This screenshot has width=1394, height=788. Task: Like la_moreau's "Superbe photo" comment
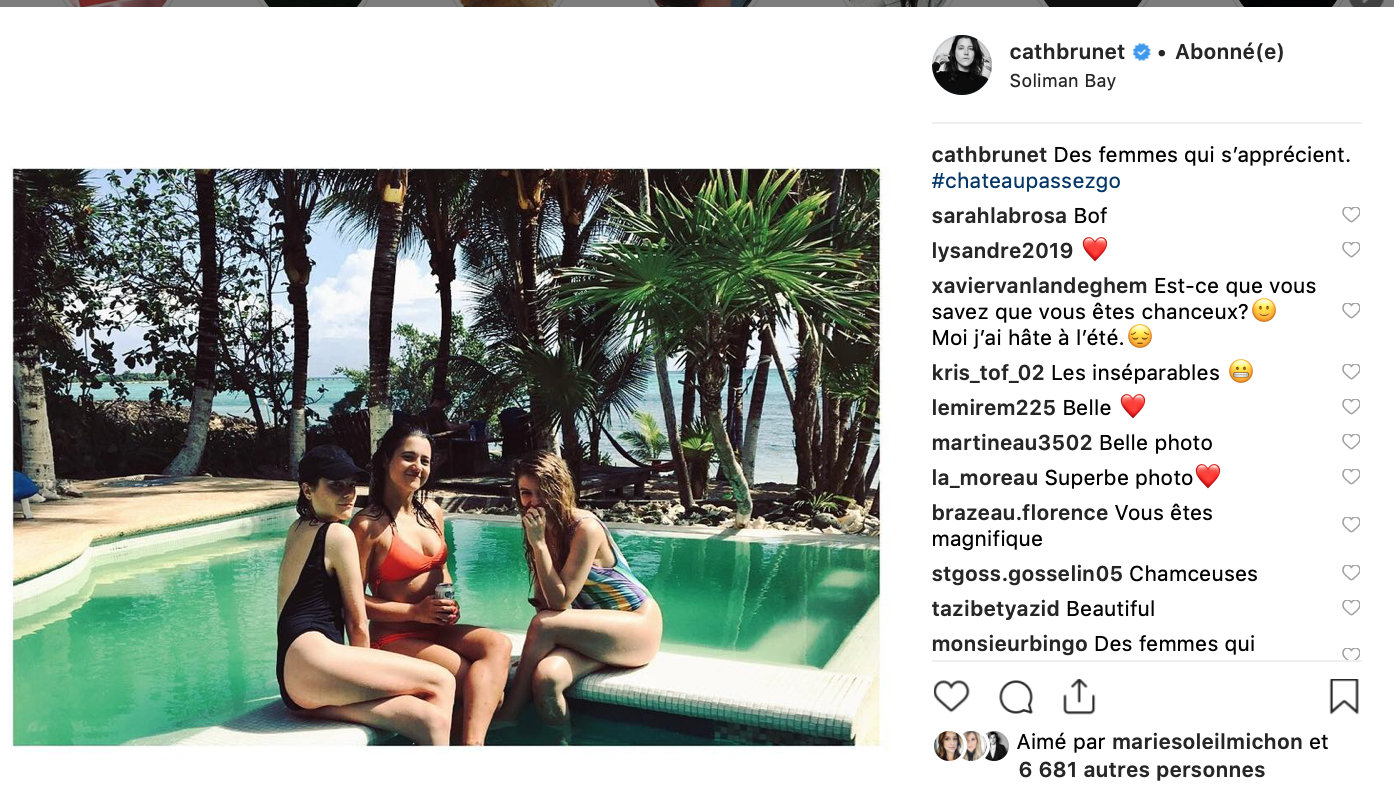[1351, 477]
